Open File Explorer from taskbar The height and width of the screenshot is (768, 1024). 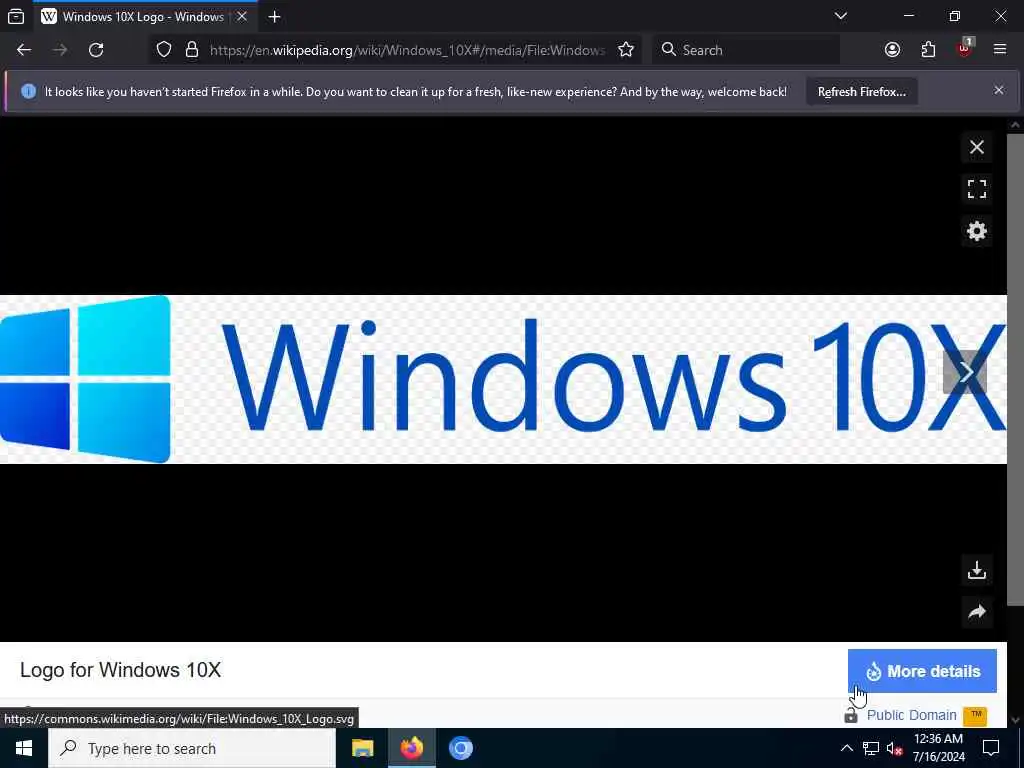362,748
